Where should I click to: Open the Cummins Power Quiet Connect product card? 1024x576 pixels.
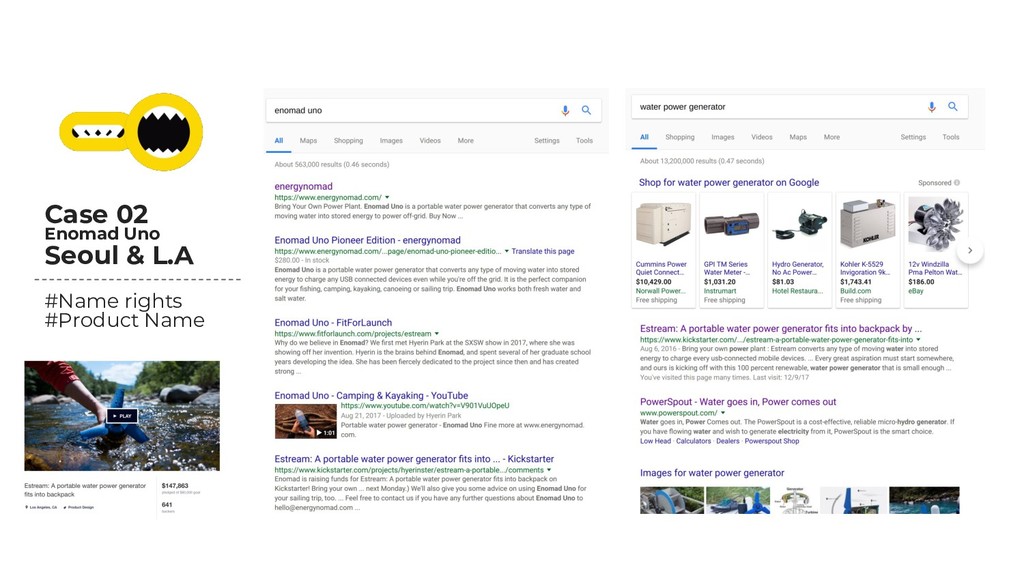(x=664, y=250)
